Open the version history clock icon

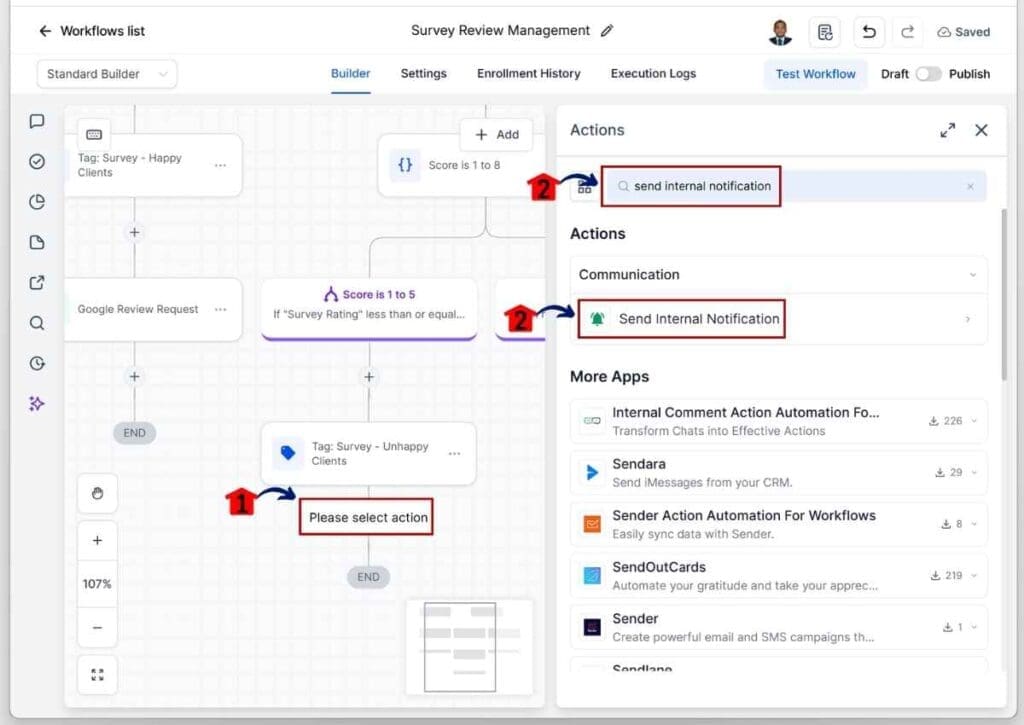click(37, 363)
